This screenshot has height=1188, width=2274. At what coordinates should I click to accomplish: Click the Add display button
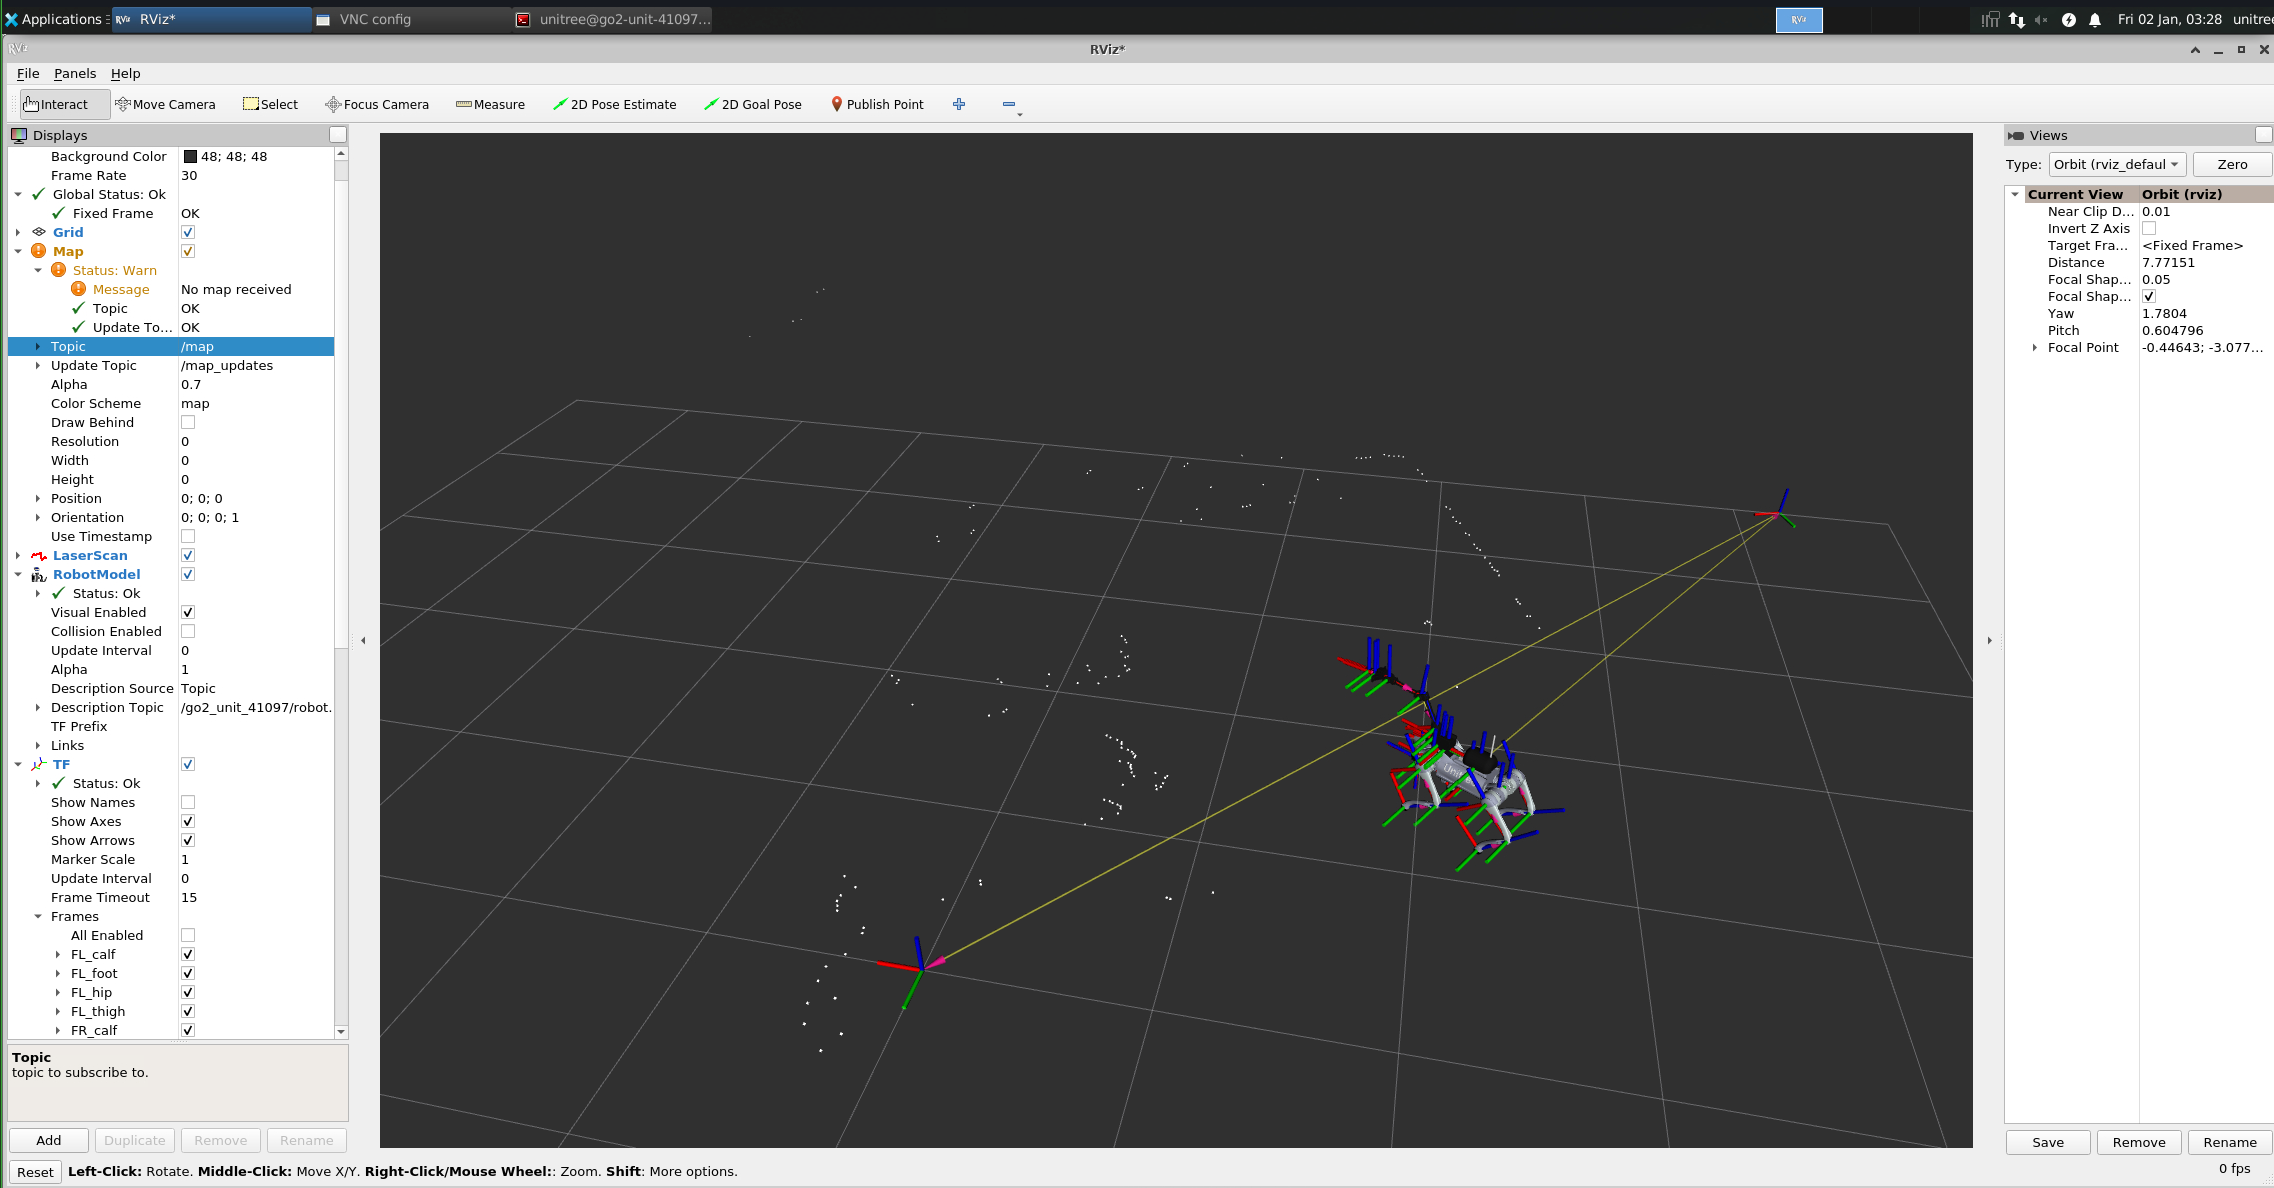[48, 1140]
